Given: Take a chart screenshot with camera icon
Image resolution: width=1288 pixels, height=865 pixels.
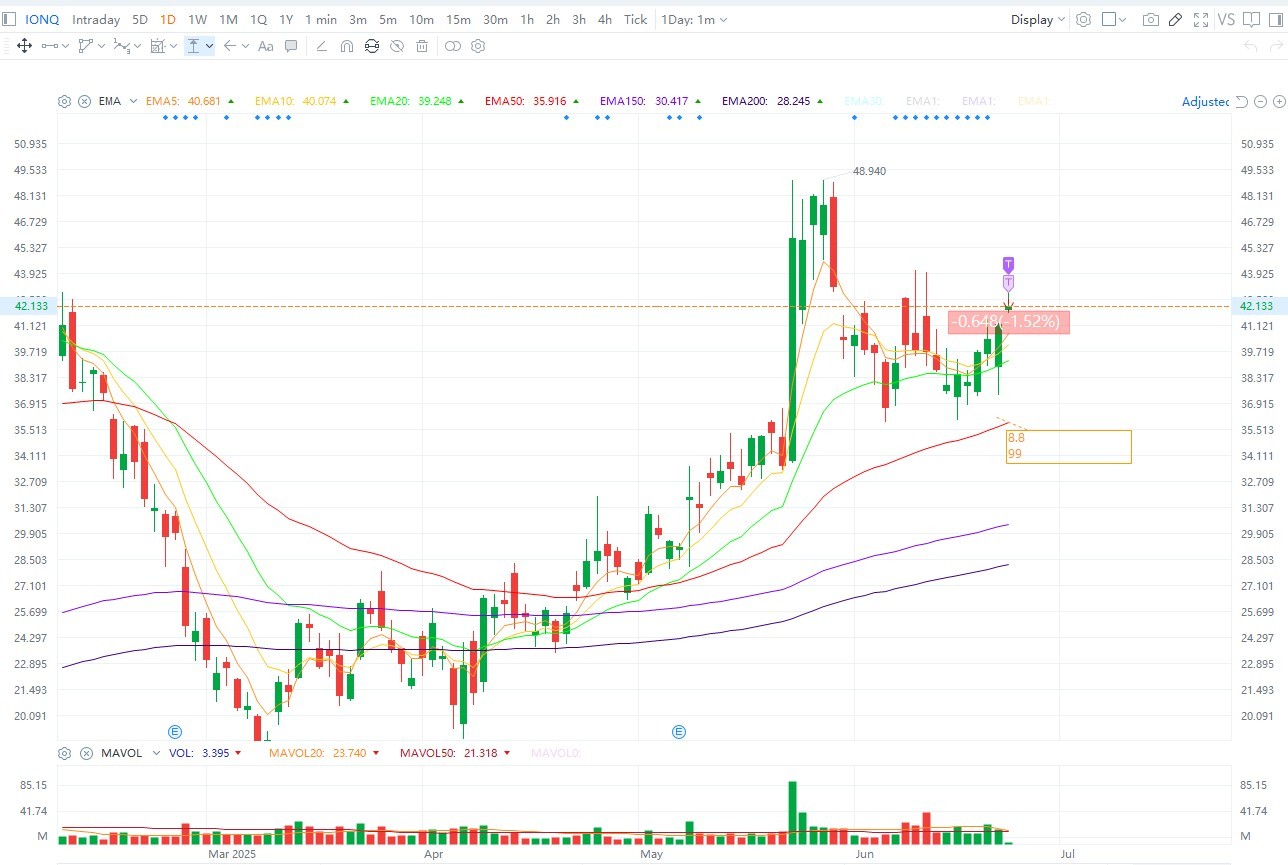Looking at the screenshot, I should (x=1151, y=19).
